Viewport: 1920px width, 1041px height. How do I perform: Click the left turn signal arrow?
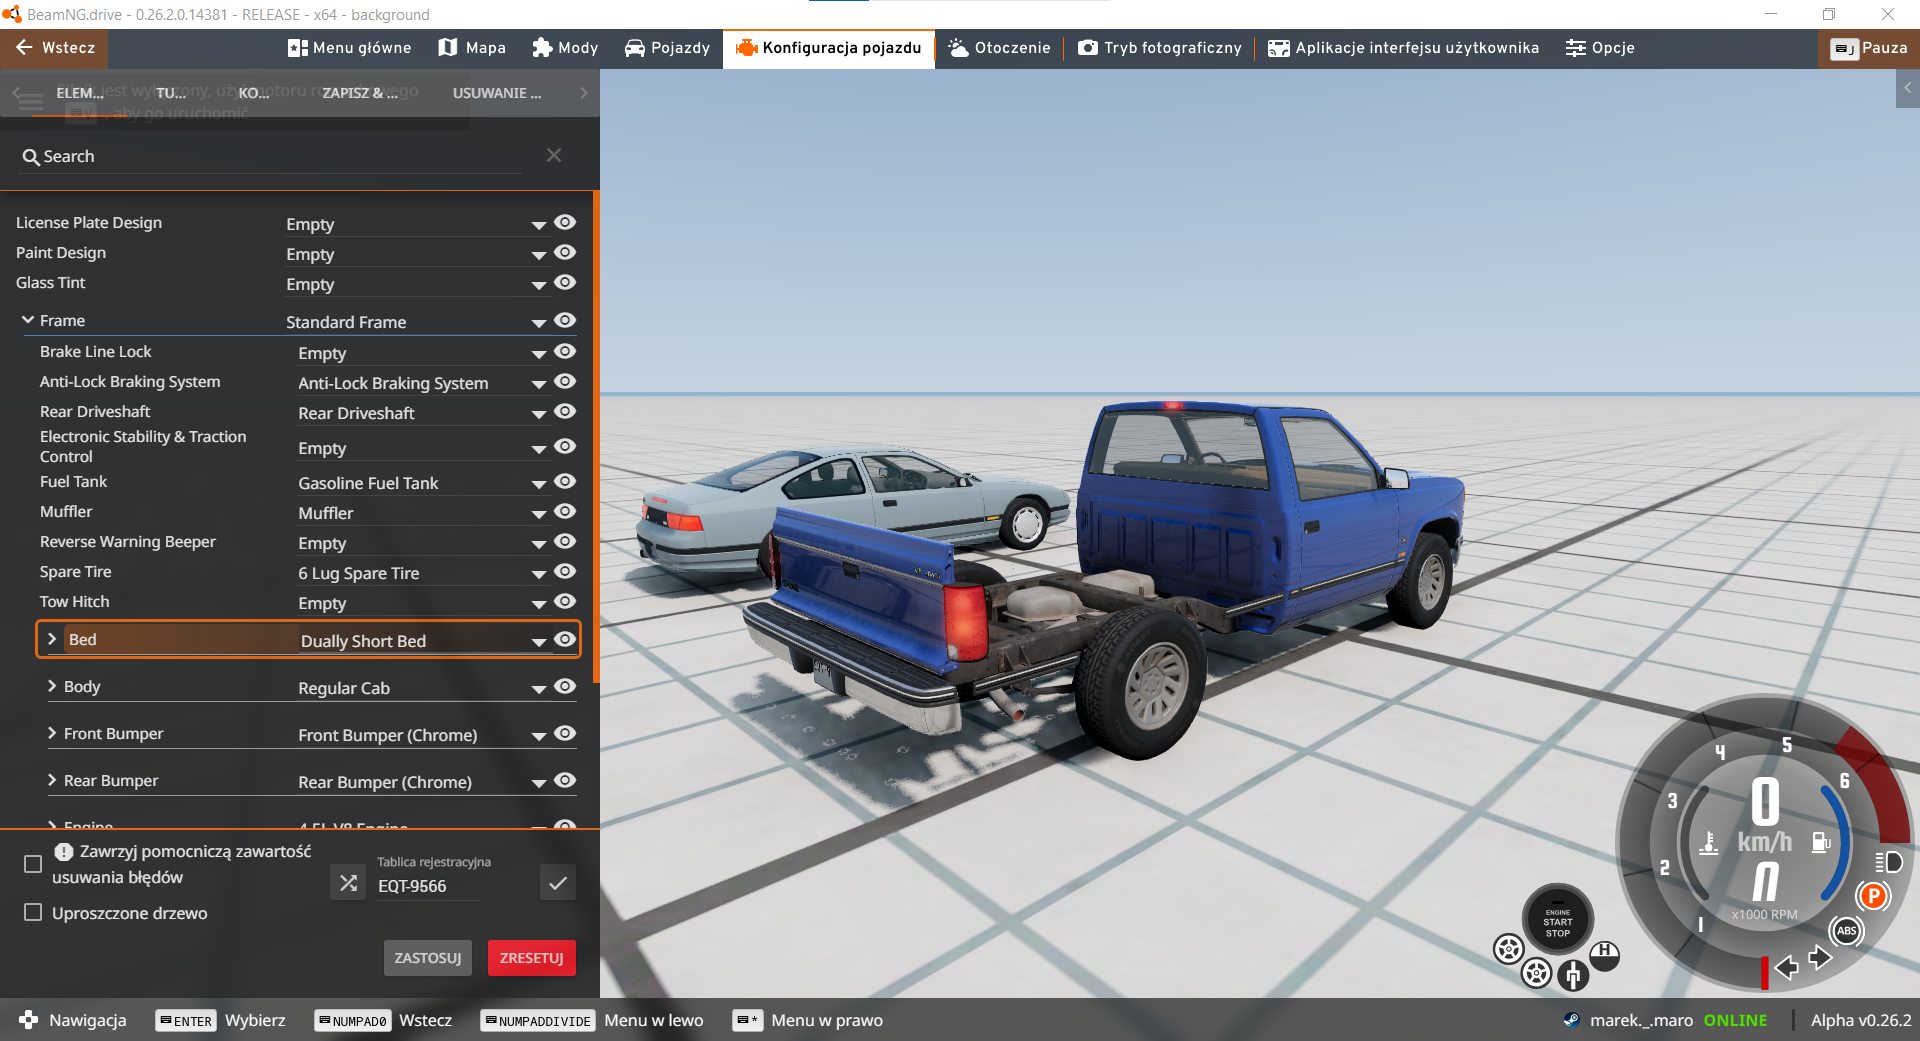pyautogui.click(x=1787, y=966)
